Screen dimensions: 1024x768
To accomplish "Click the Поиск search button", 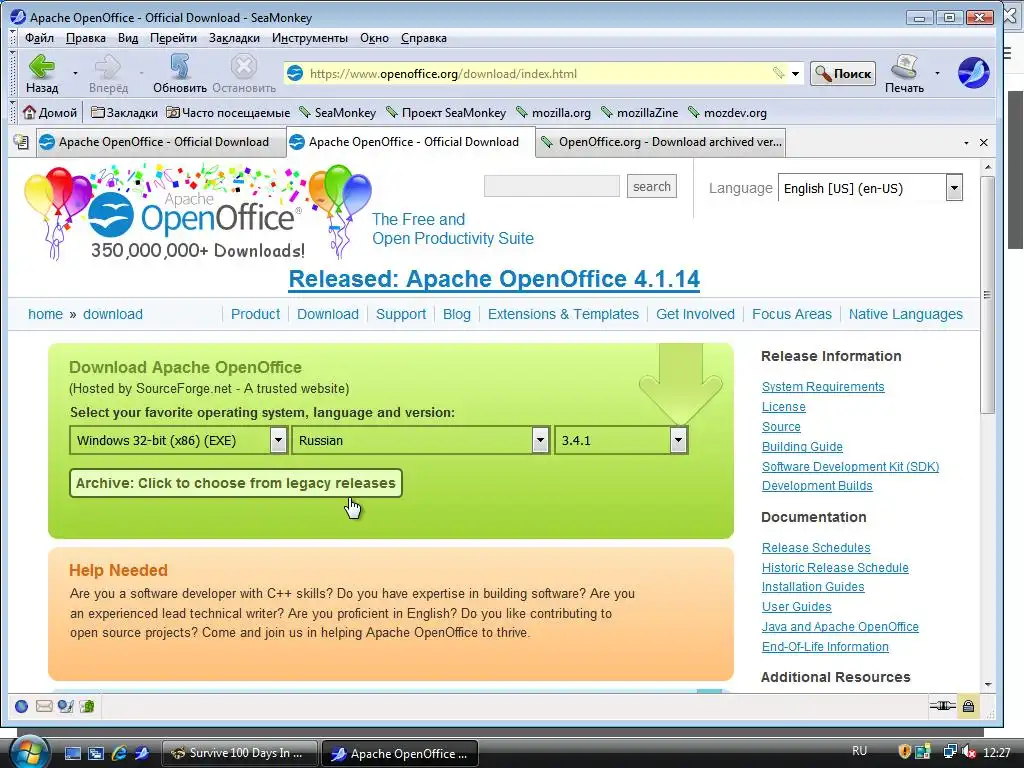I will pos(843,73).
